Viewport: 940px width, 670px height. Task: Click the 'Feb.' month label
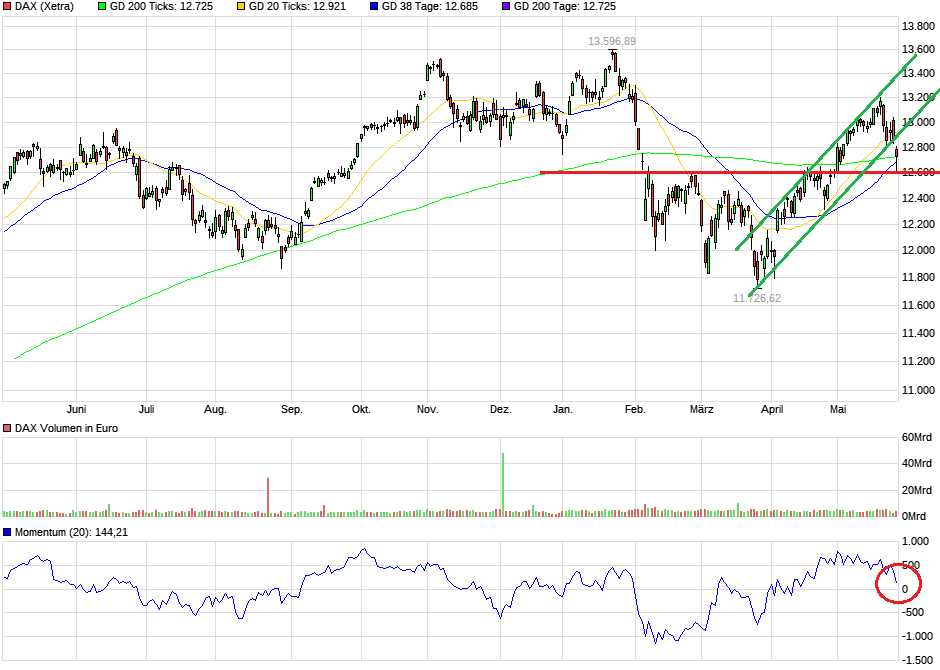[635, 409]
